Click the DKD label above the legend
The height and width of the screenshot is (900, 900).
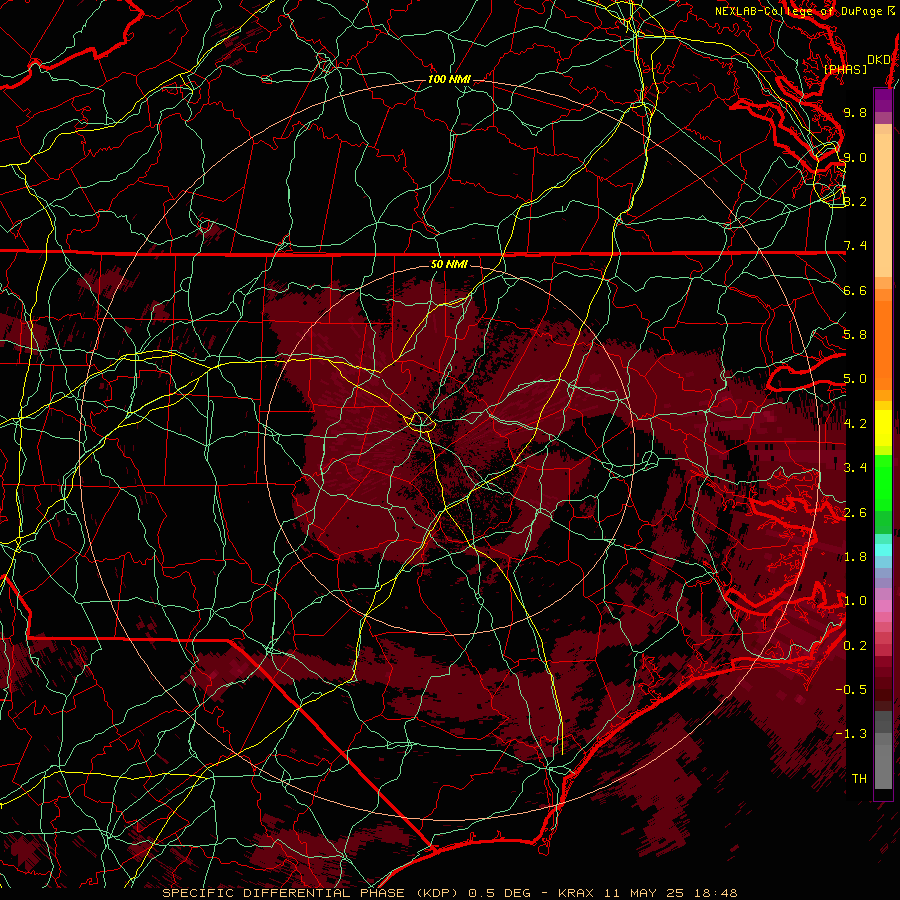point(878,60)
